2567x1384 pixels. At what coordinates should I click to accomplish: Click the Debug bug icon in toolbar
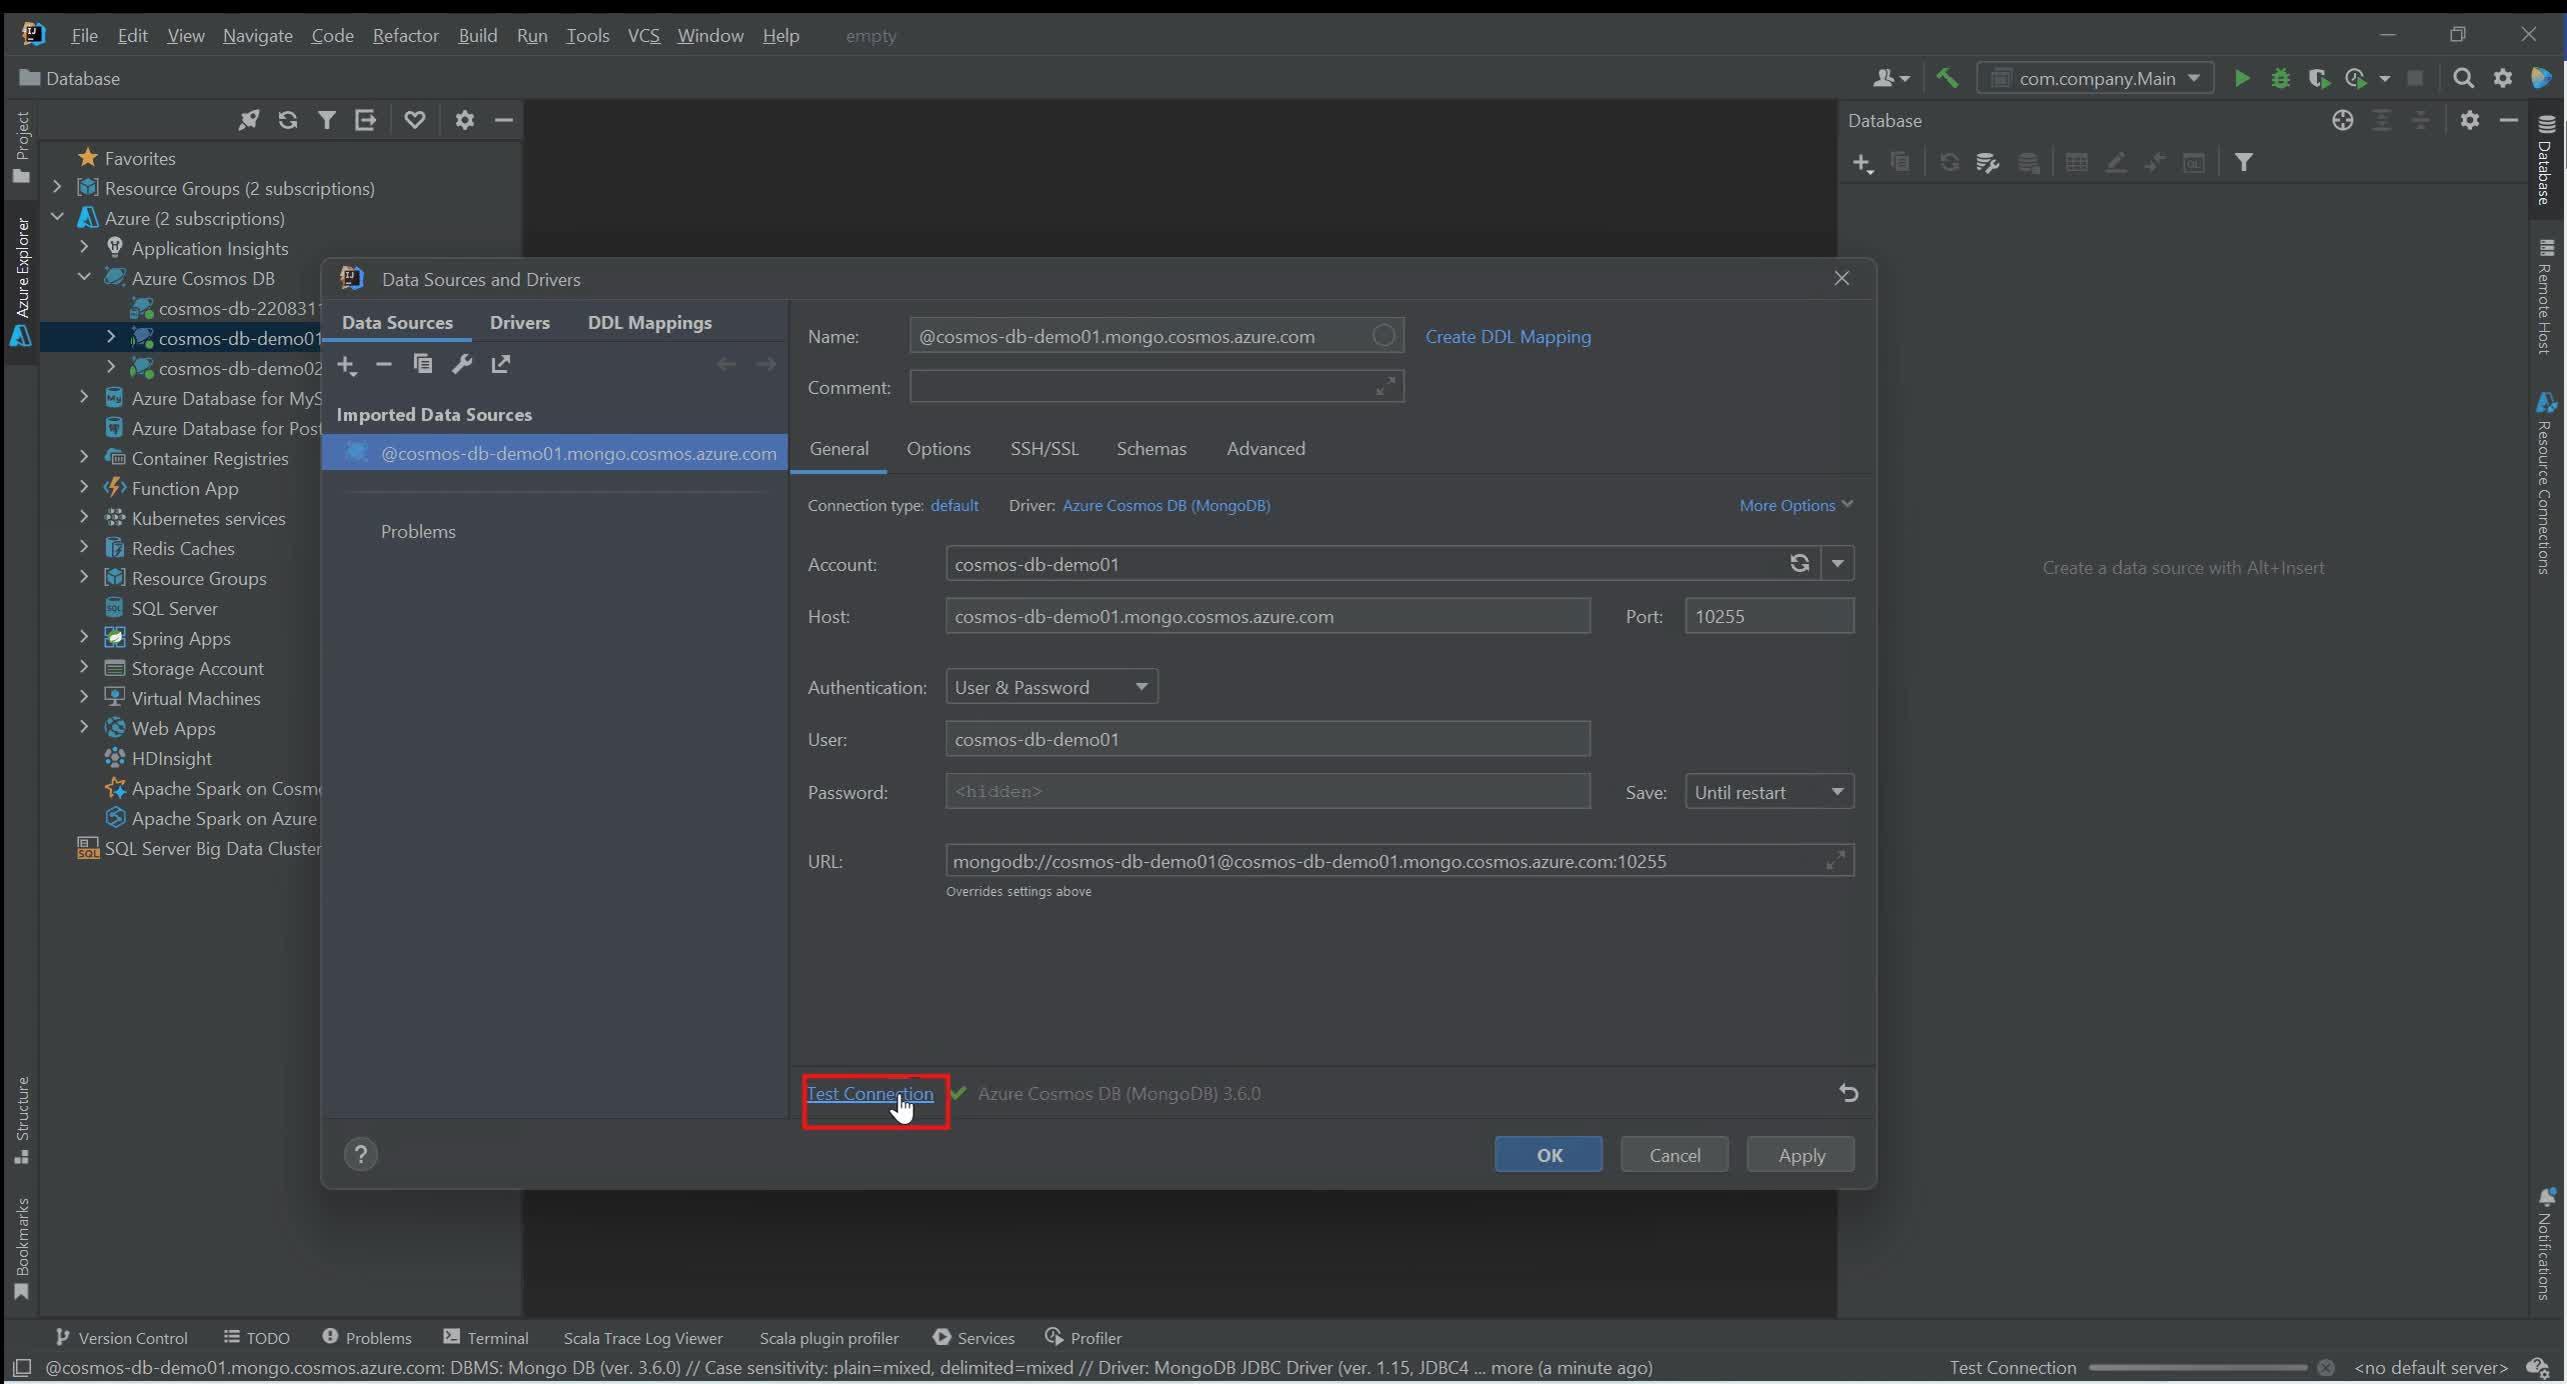2281,78
